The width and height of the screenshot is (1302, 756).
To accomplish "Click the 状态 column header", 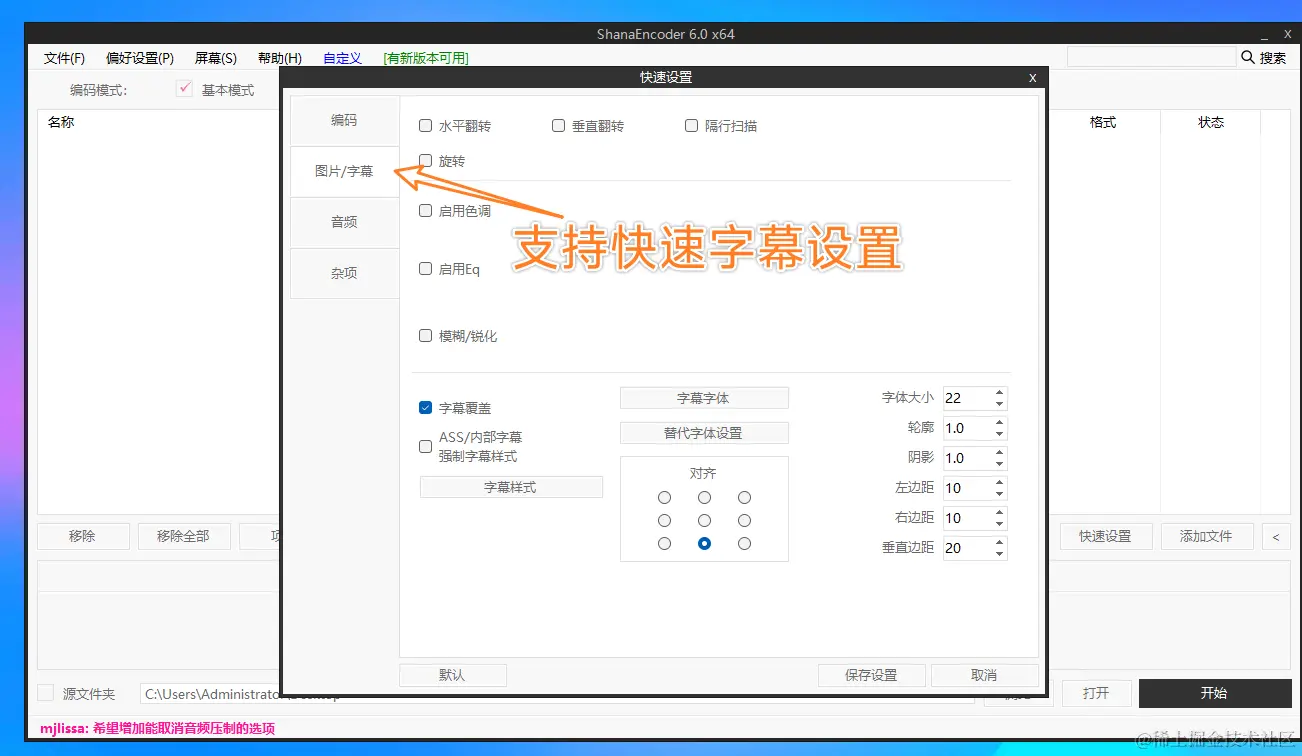I will pos(1211,122).
